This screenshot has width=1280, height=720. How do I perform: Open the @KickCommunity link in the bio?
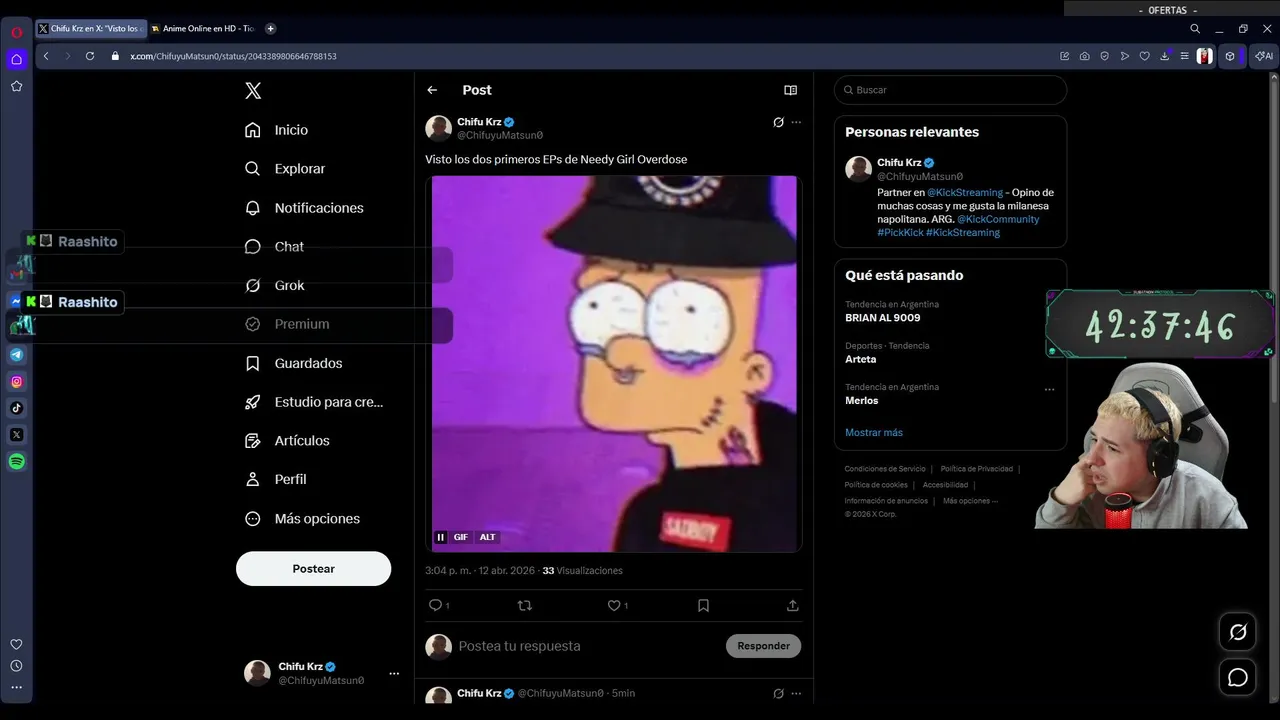pyautogui.click(x=998, y=219)
